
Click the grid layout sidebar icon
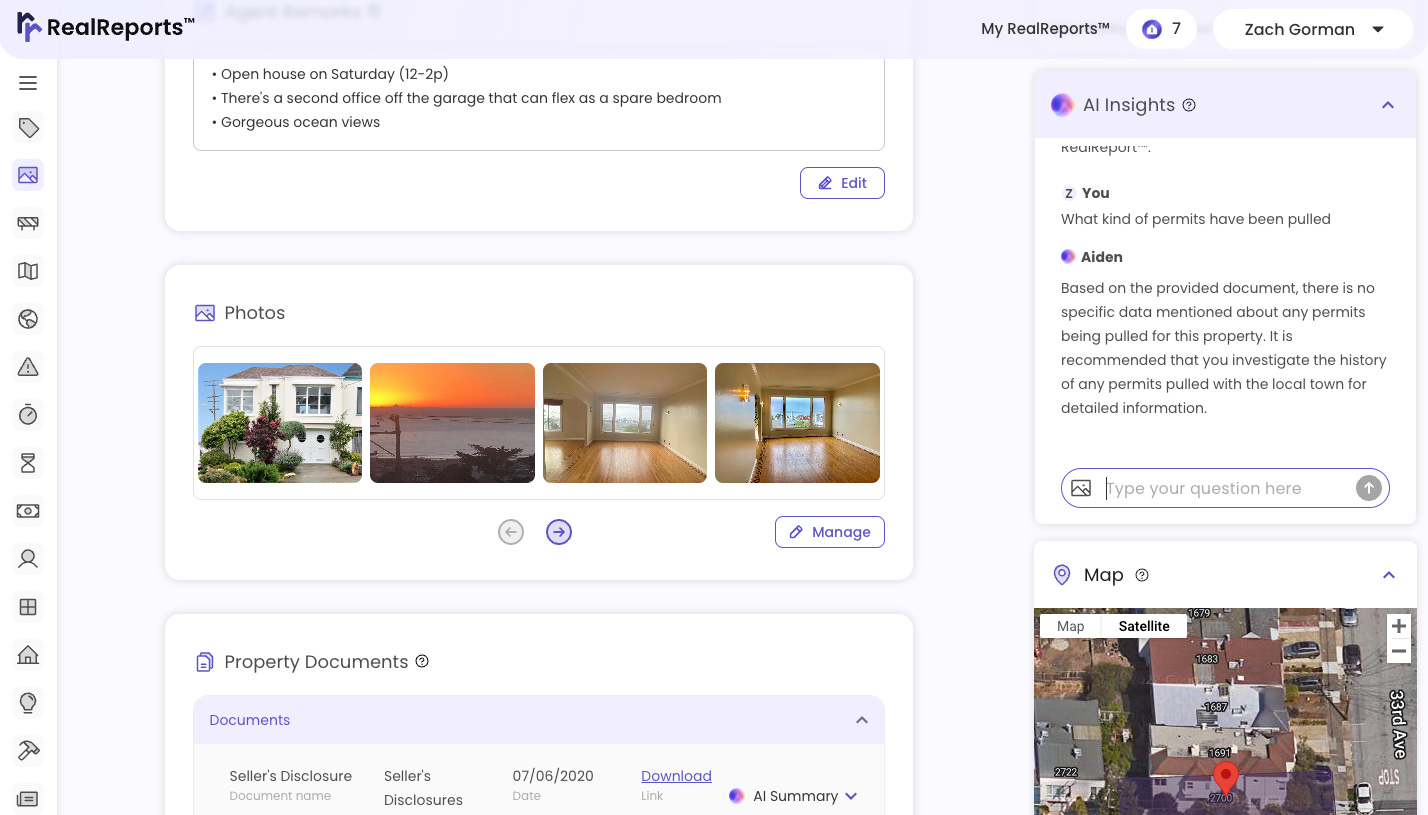click(28, 607)
